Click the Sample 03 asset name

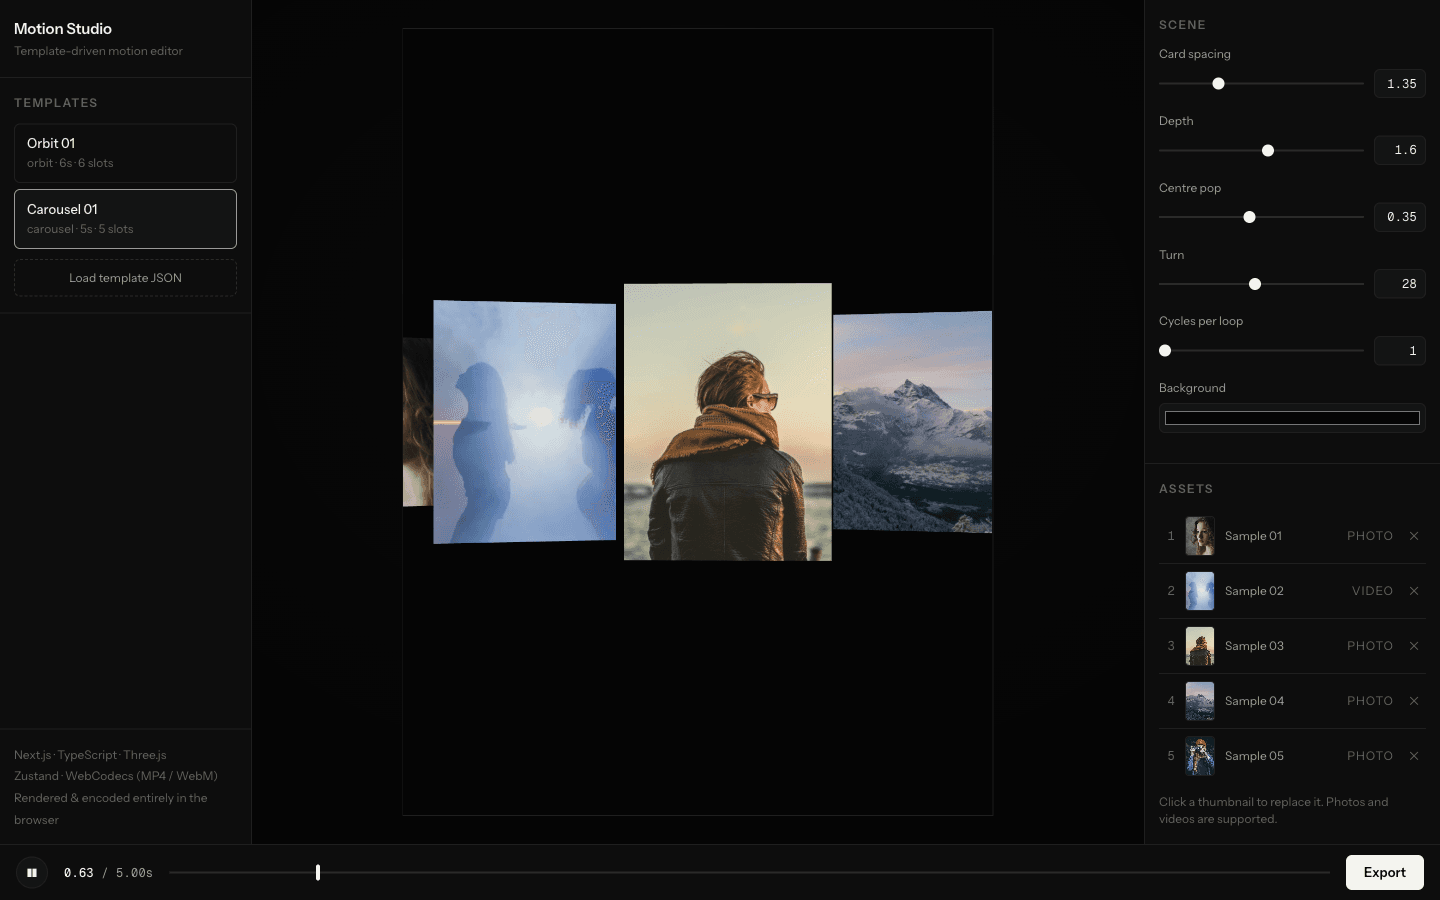(x=1254, y=646)
